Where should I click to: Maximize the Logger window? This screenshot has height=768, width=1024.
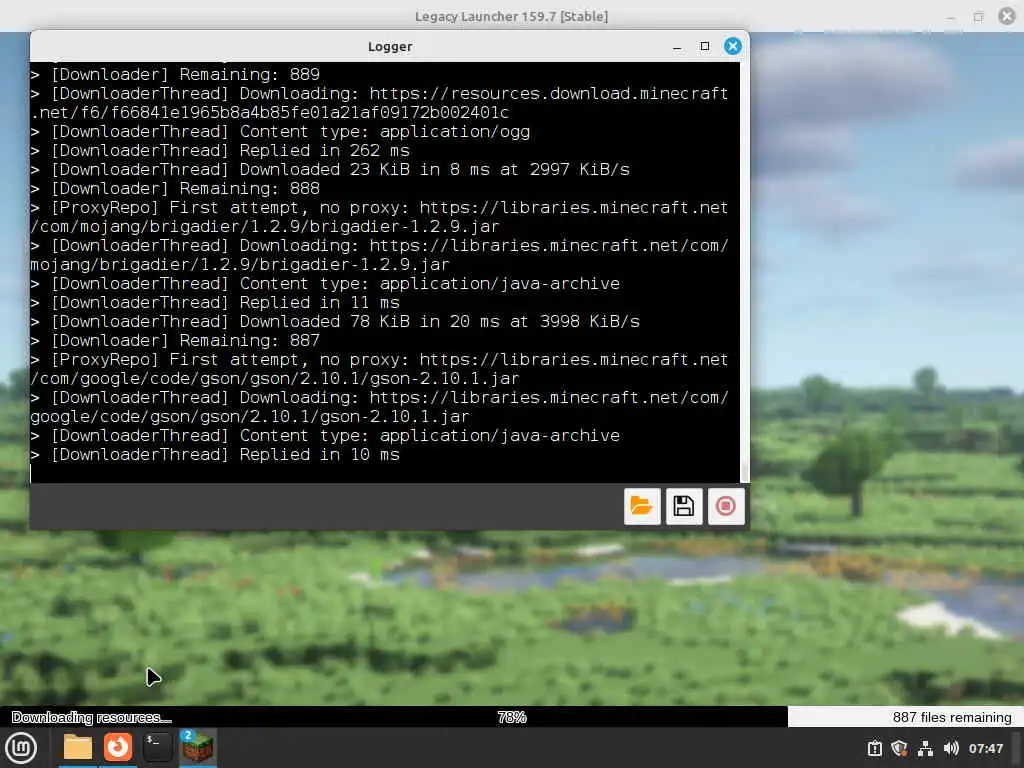click(705, 46)
